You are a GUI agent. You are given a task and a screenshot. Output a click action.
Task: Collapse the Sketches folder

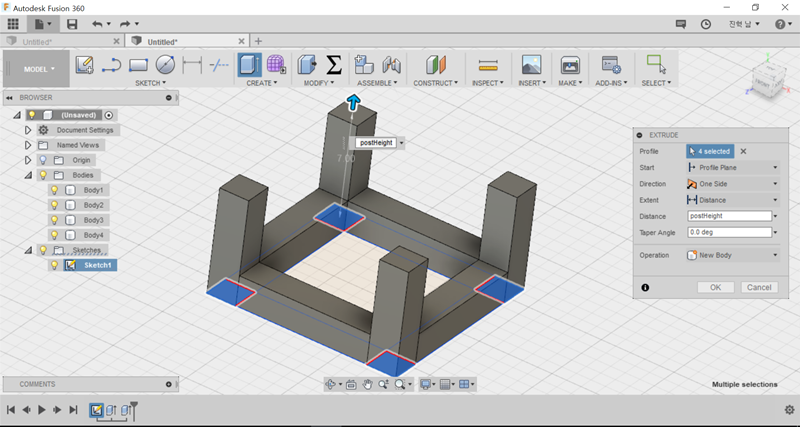click(x=28, y=250)
